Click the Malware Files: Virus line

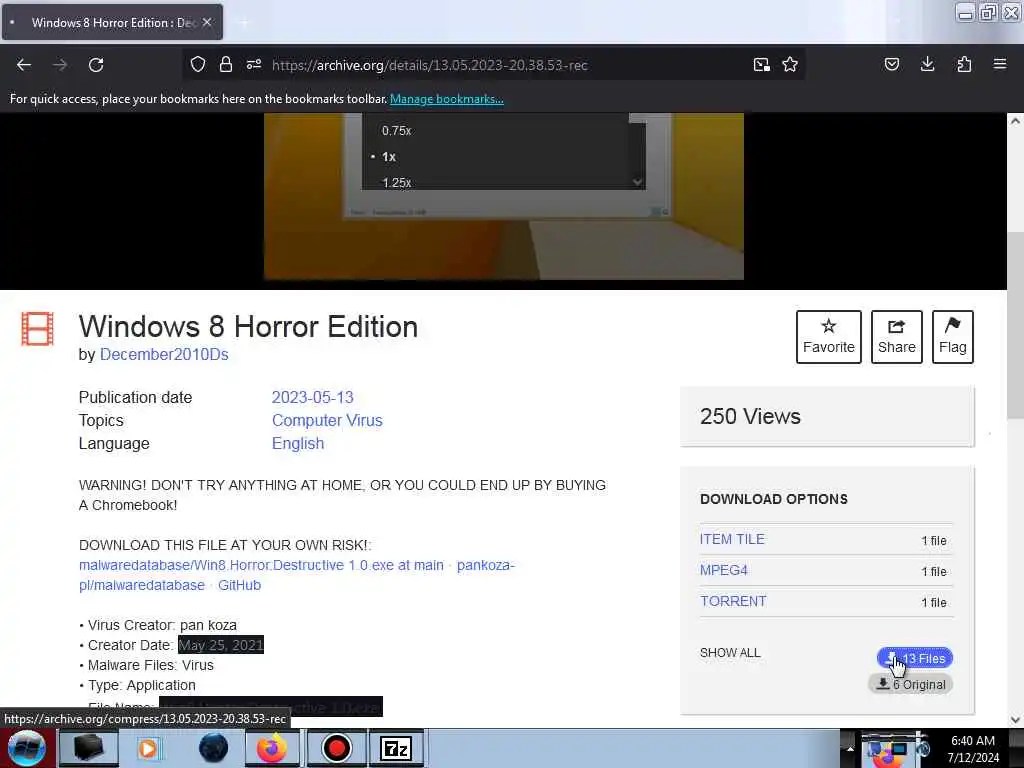[146, 665]
